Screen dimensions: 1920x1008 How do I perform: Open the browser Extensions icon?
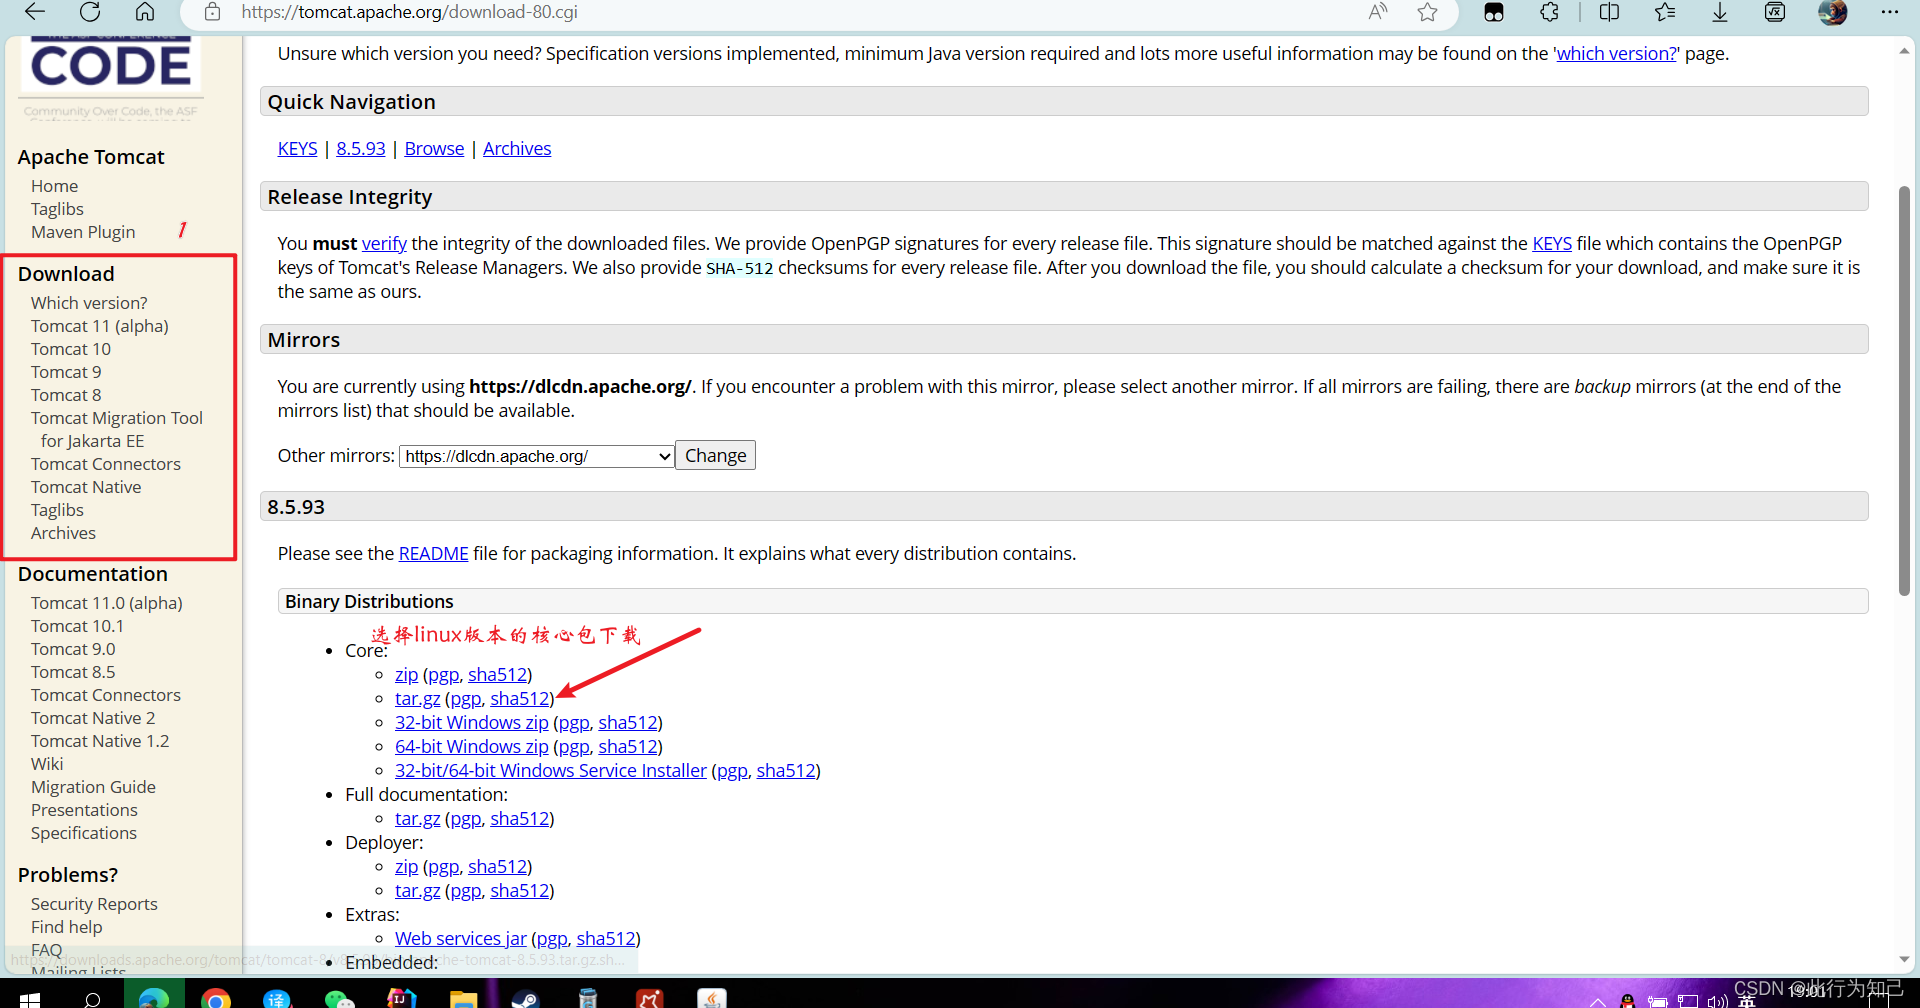1549,13
